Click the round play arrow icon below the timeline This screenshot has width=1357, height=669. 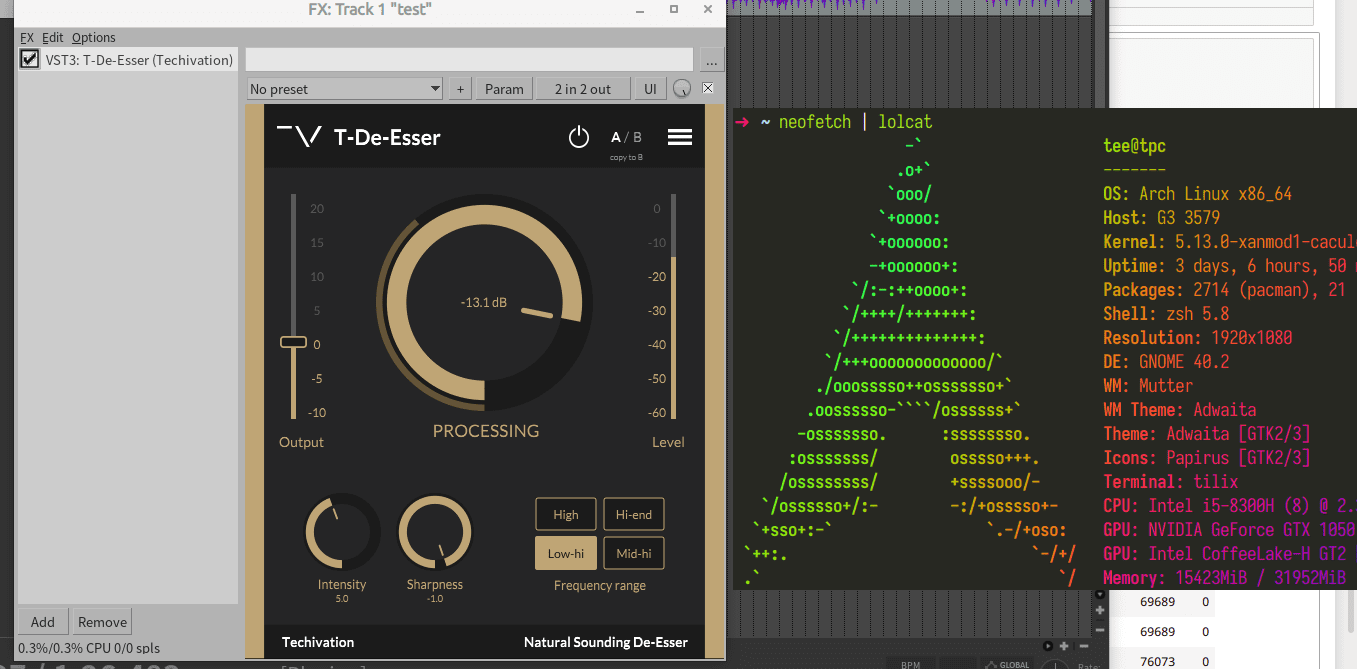1048,646
